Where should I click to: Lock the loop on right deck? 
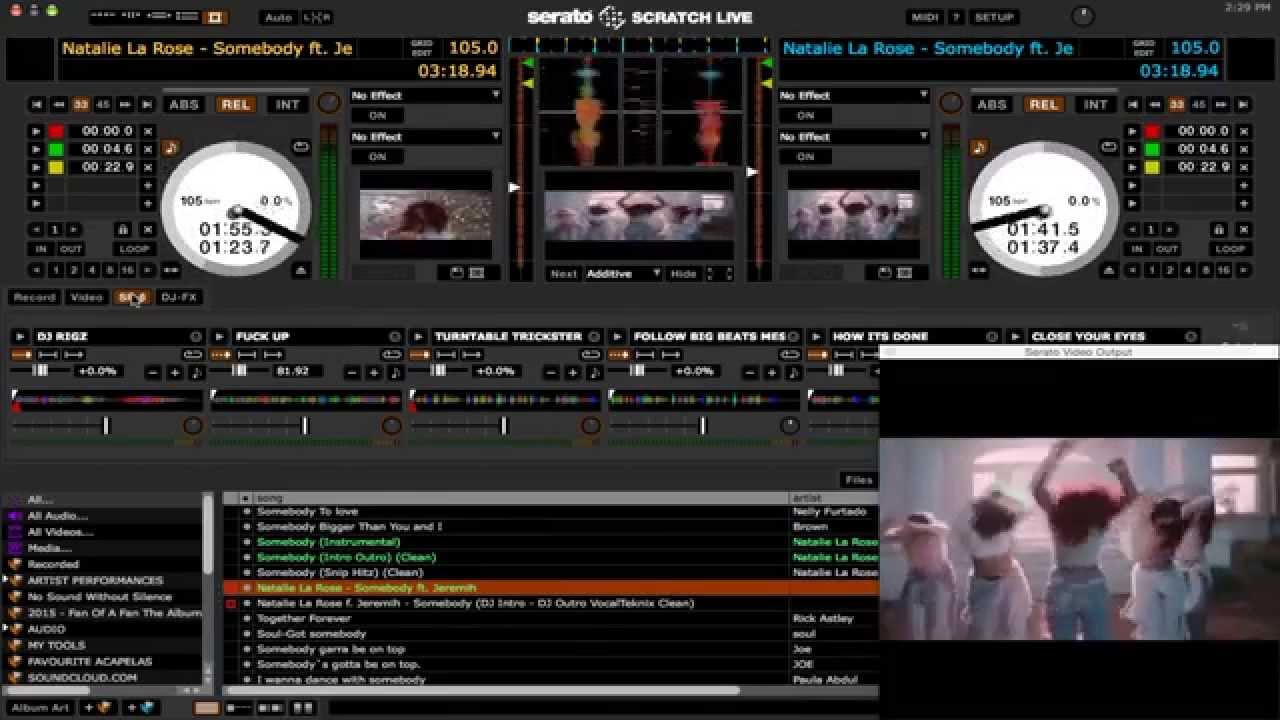pos(1217,229)
